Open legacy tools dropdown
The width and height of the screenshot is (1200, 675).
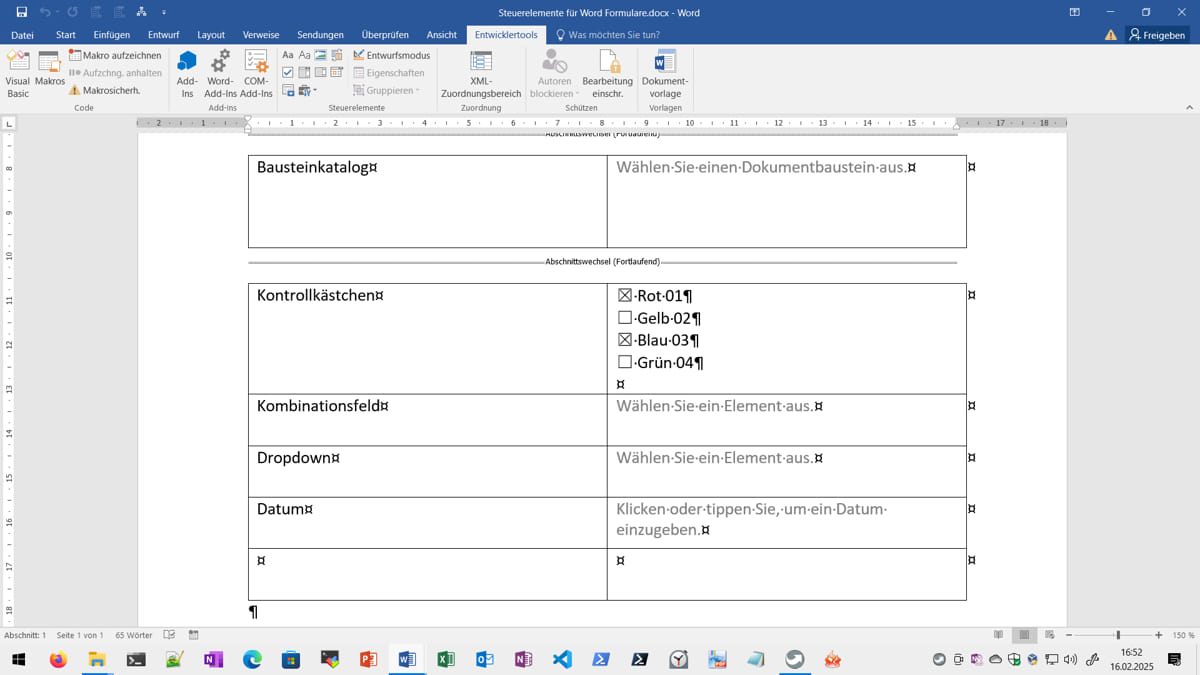coord(307,90)
